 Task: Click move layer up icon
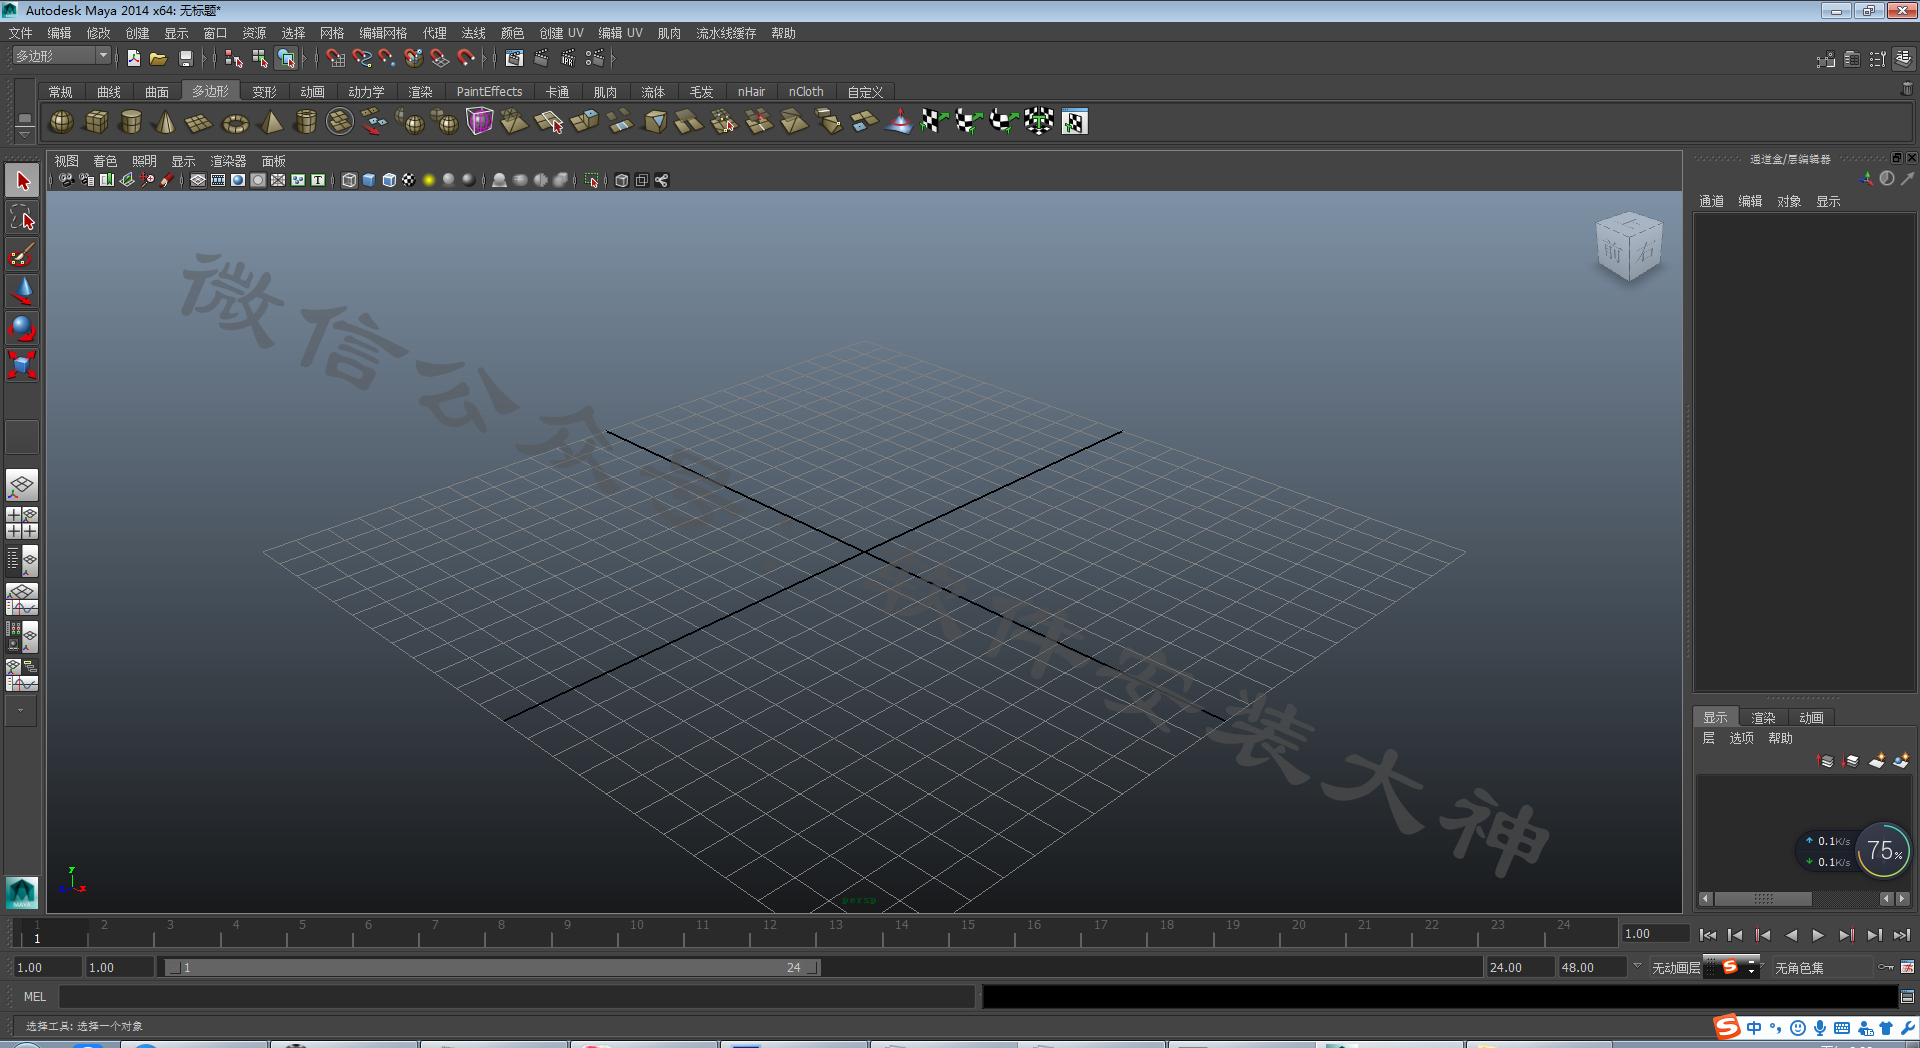[x=1826, y=761]
